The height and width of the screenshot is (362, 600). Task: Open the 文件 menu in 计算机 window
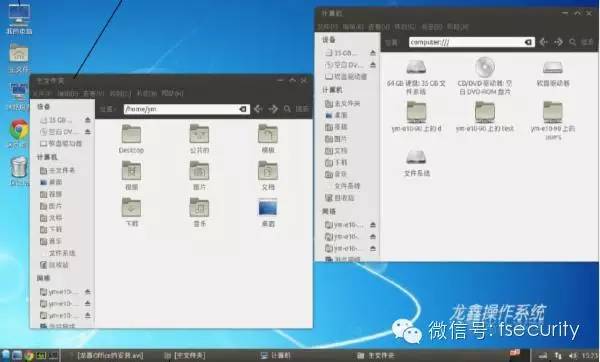[328, 27]
